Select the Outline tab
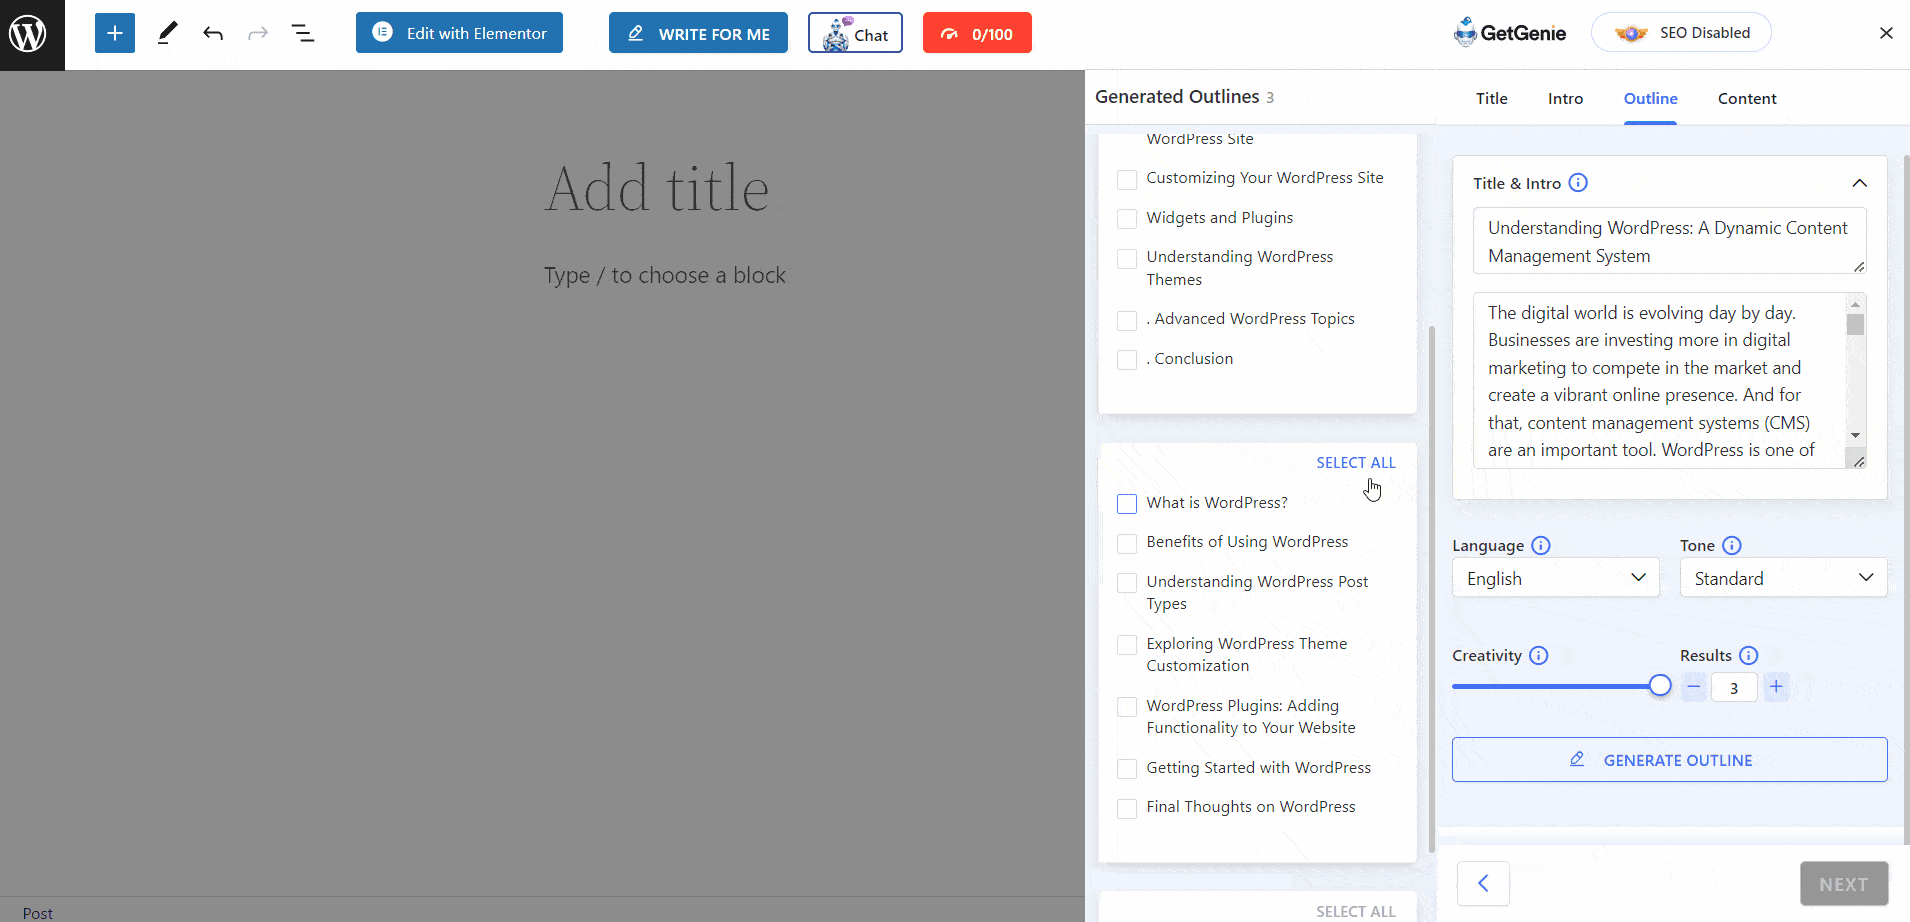 tap(1650, 98)
